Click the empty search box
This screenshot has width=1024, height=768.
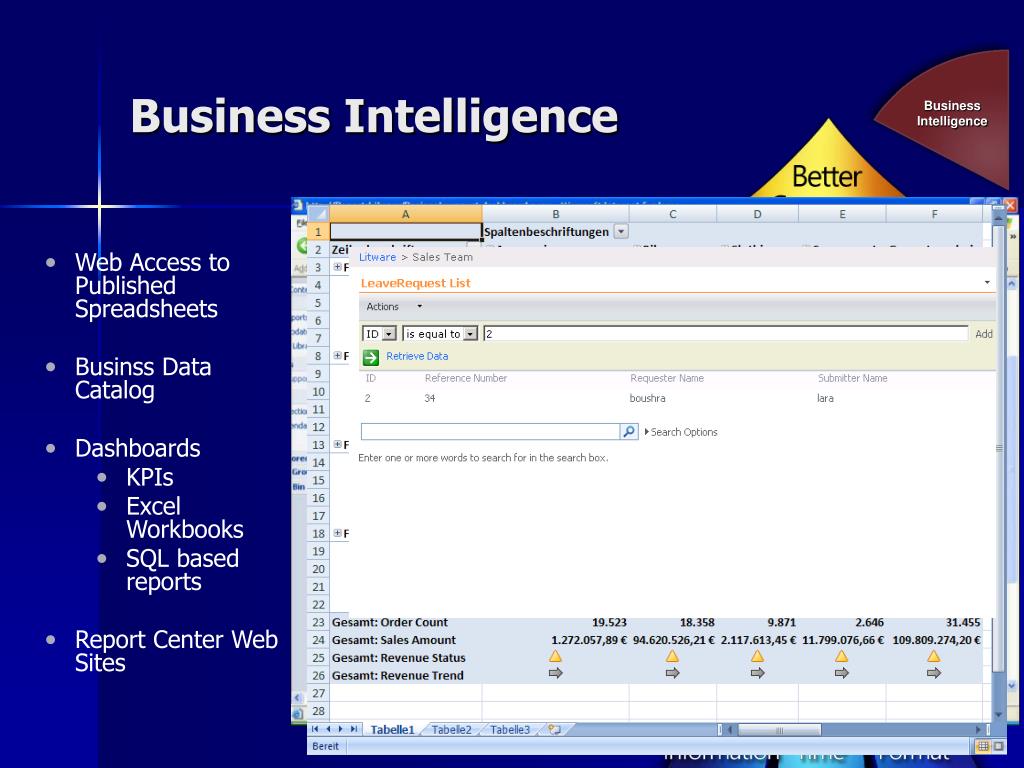pyautogui.click(x=490, y=432)
